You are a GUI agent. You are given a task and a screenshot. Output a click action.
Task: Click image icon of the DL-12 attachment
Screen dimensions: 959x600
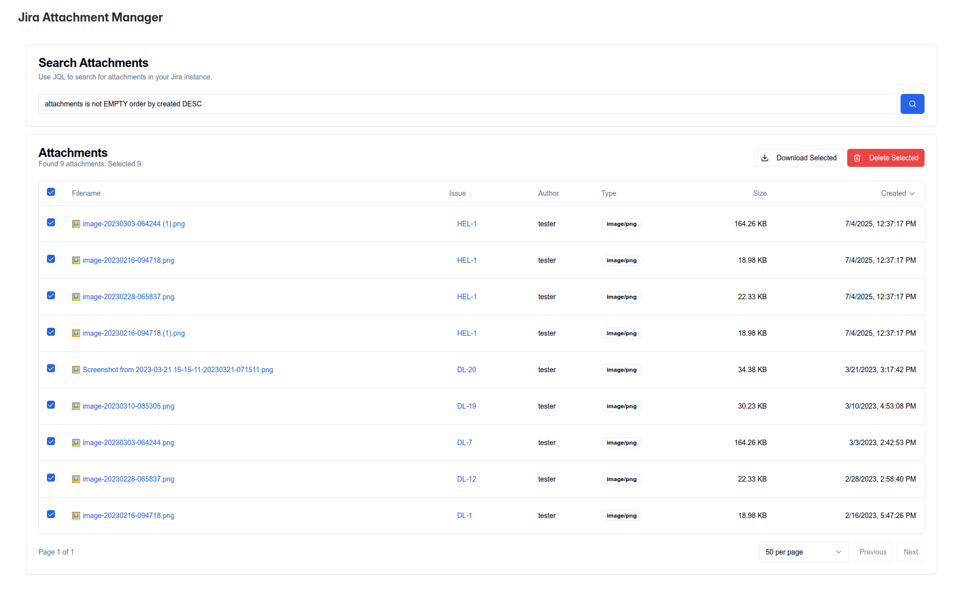(76, 479)
